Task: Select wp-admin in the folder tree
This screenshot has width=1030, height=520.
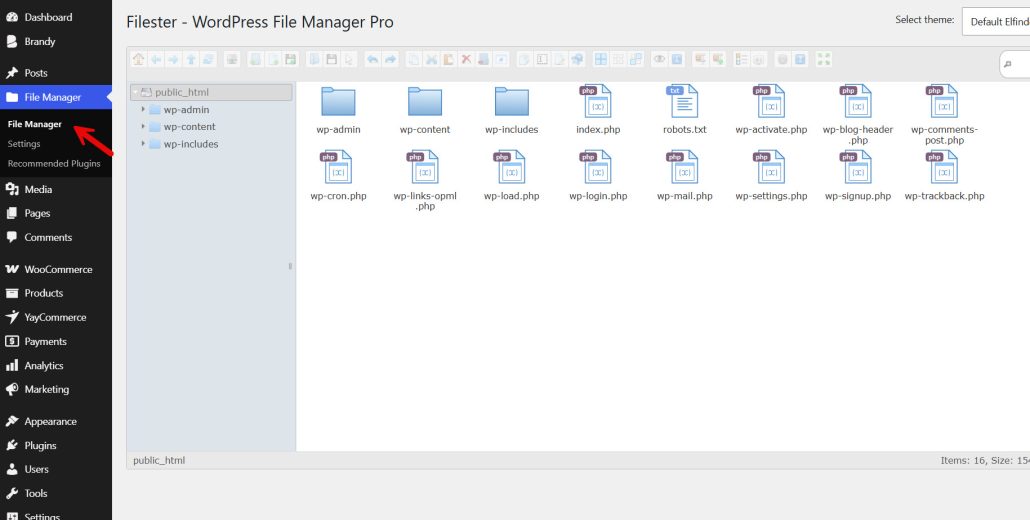Action: pyautogui.click(x=186, y=110)
